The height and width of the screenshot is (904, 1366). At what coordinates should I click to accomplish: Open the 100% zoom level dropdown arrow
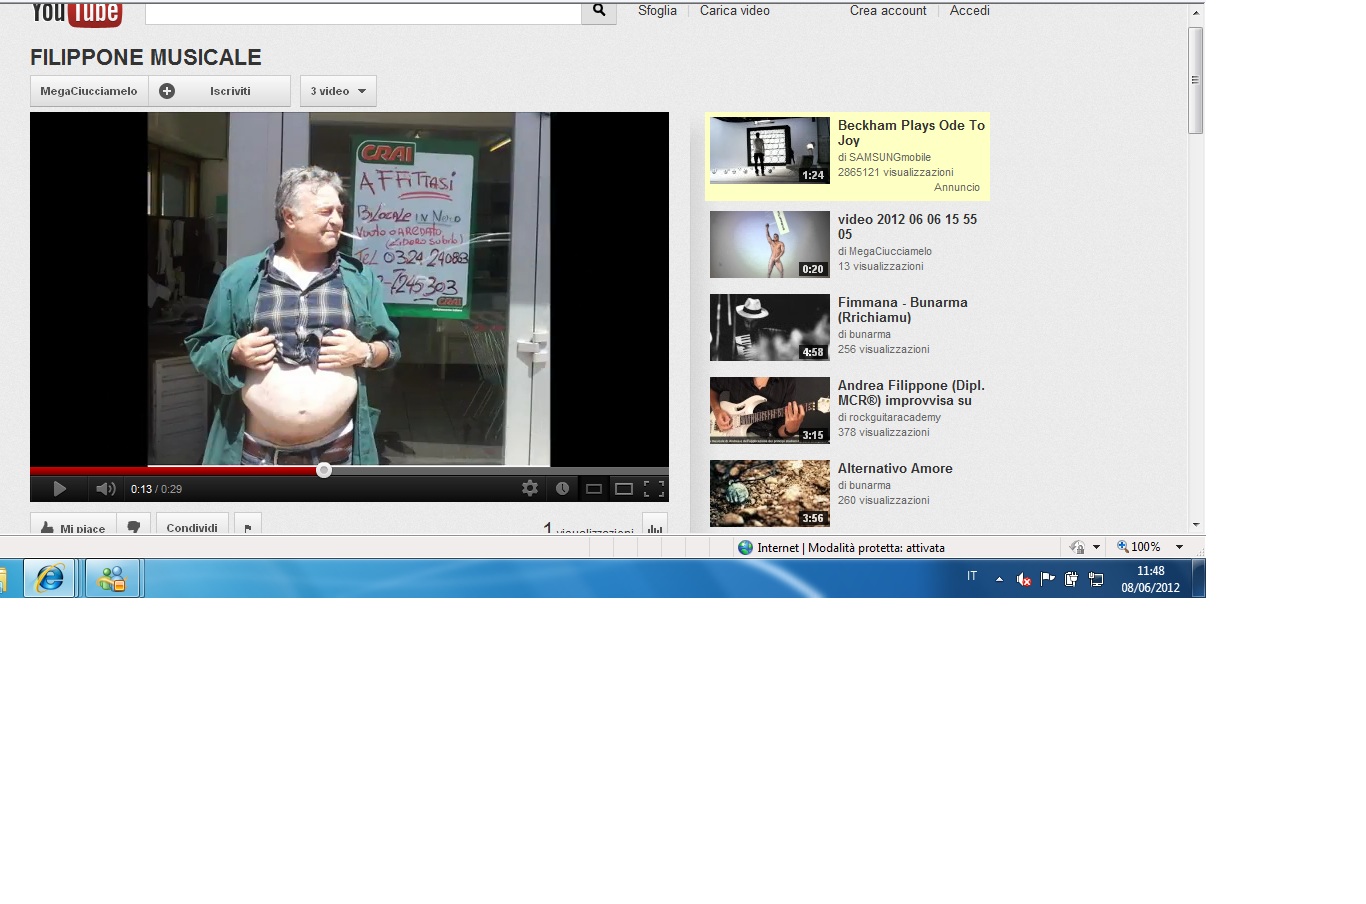pos(1179,547)
